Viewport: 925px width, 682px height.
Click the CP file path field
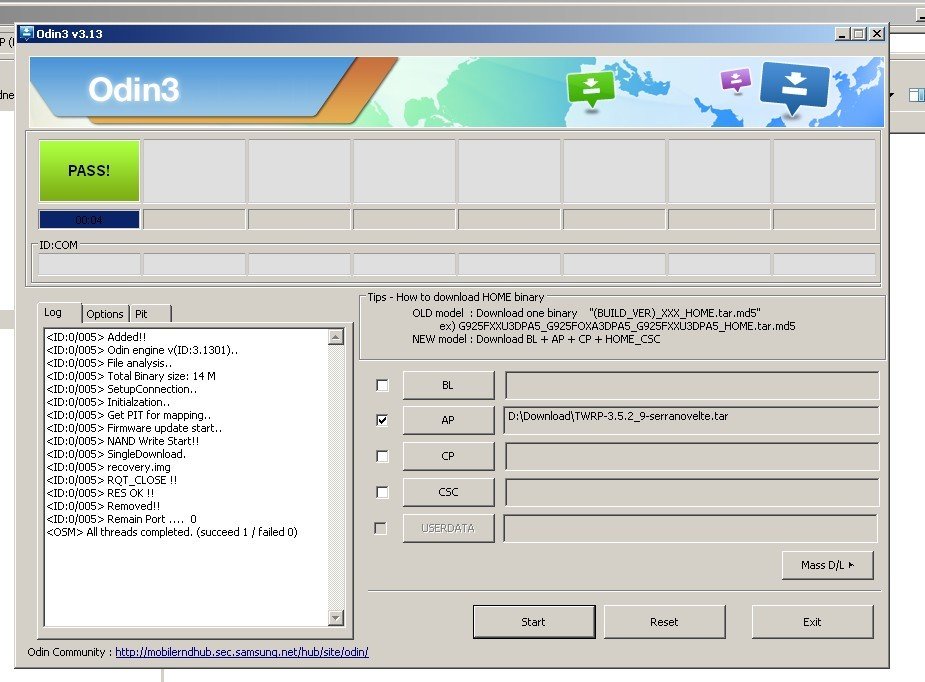pos(691,456)
